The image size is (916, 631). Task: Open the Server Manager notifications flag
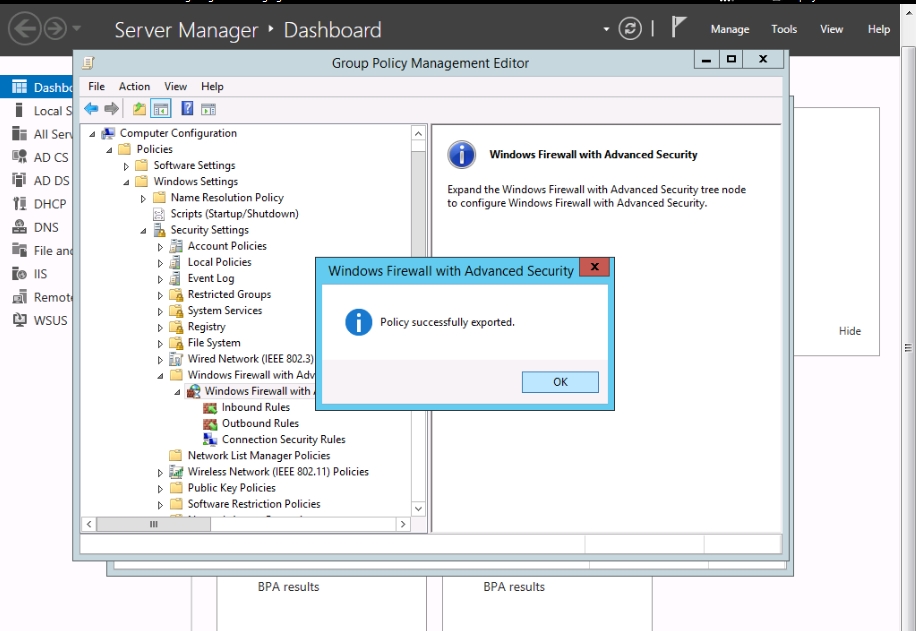coord(677,27)
